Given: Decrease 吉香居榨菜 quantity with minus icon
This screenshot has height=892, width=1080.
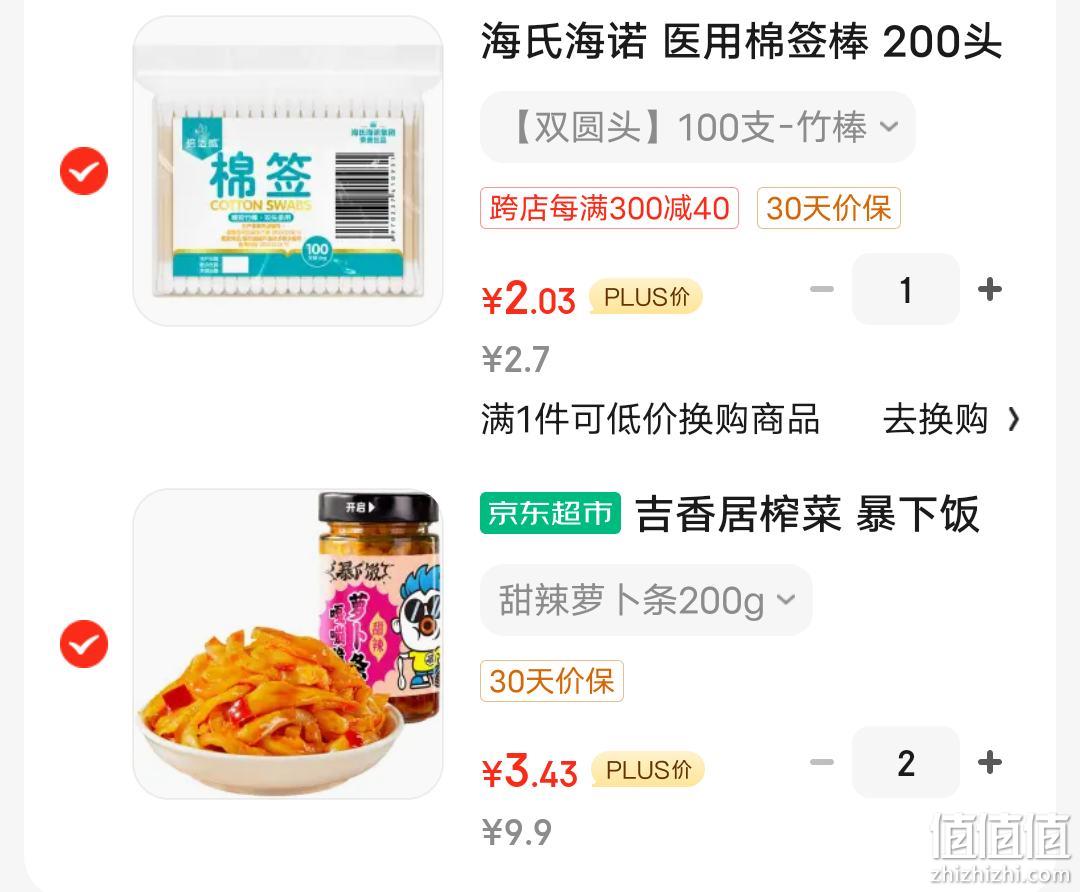Looking at the screenshot, I should click(x=822, y=763).
